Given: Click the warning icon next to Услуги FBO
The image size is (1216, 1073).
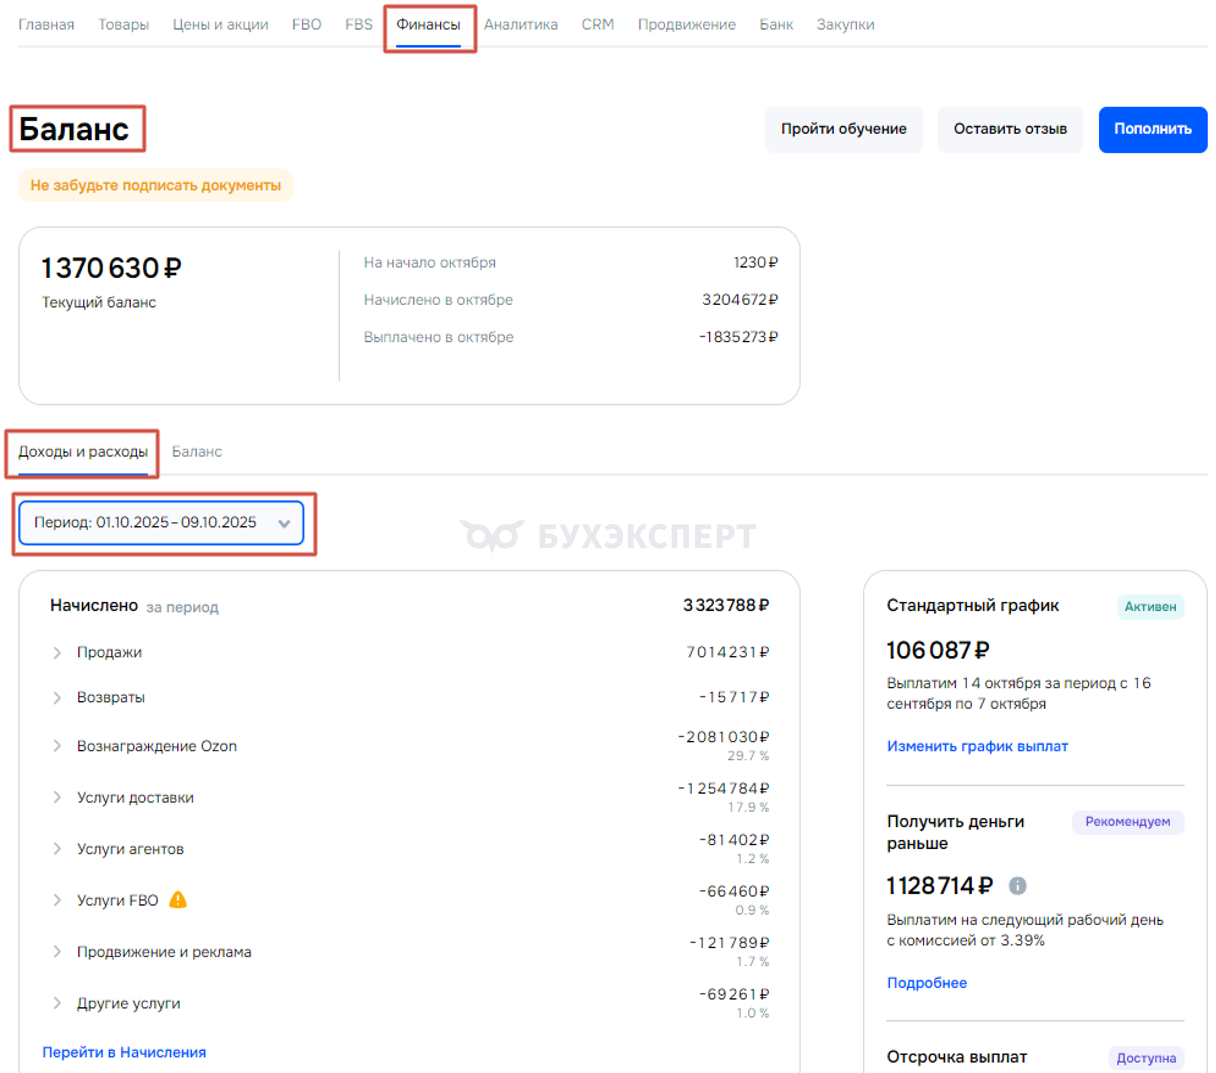Looking at the screenshot, I should click(x=178, y=899).
